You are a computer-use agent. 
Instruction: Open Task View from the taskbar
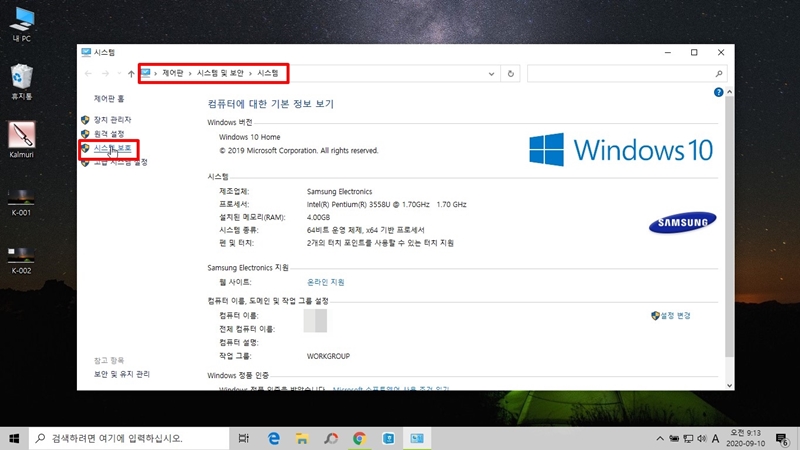point(243,438)
